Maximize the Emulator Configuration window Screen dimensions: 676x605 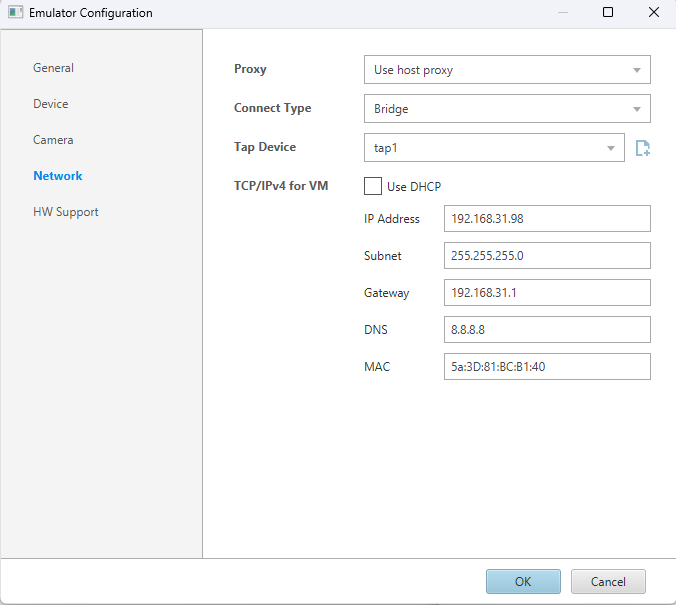click(x=608, y=13)
